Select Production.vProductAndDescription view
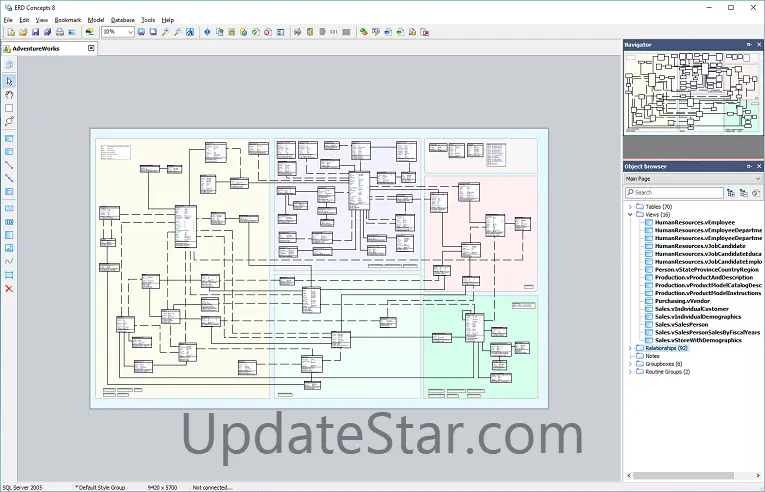The width and height of the screenshot is (765, 492). coord(704,277)
